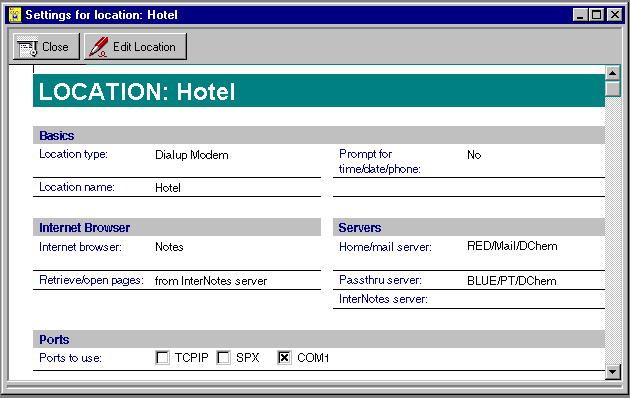The height and width of the screenshot is (398, 630).
Task: Click the InterNotes server label
Action: point(383,299)
